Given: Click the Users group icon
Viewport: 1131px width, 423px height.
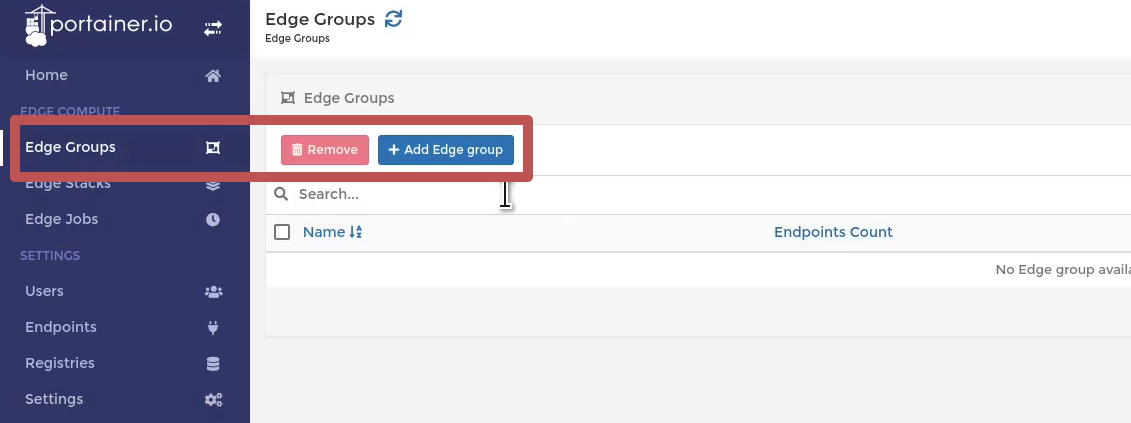Looking at the screenshot, I should 214,292.
